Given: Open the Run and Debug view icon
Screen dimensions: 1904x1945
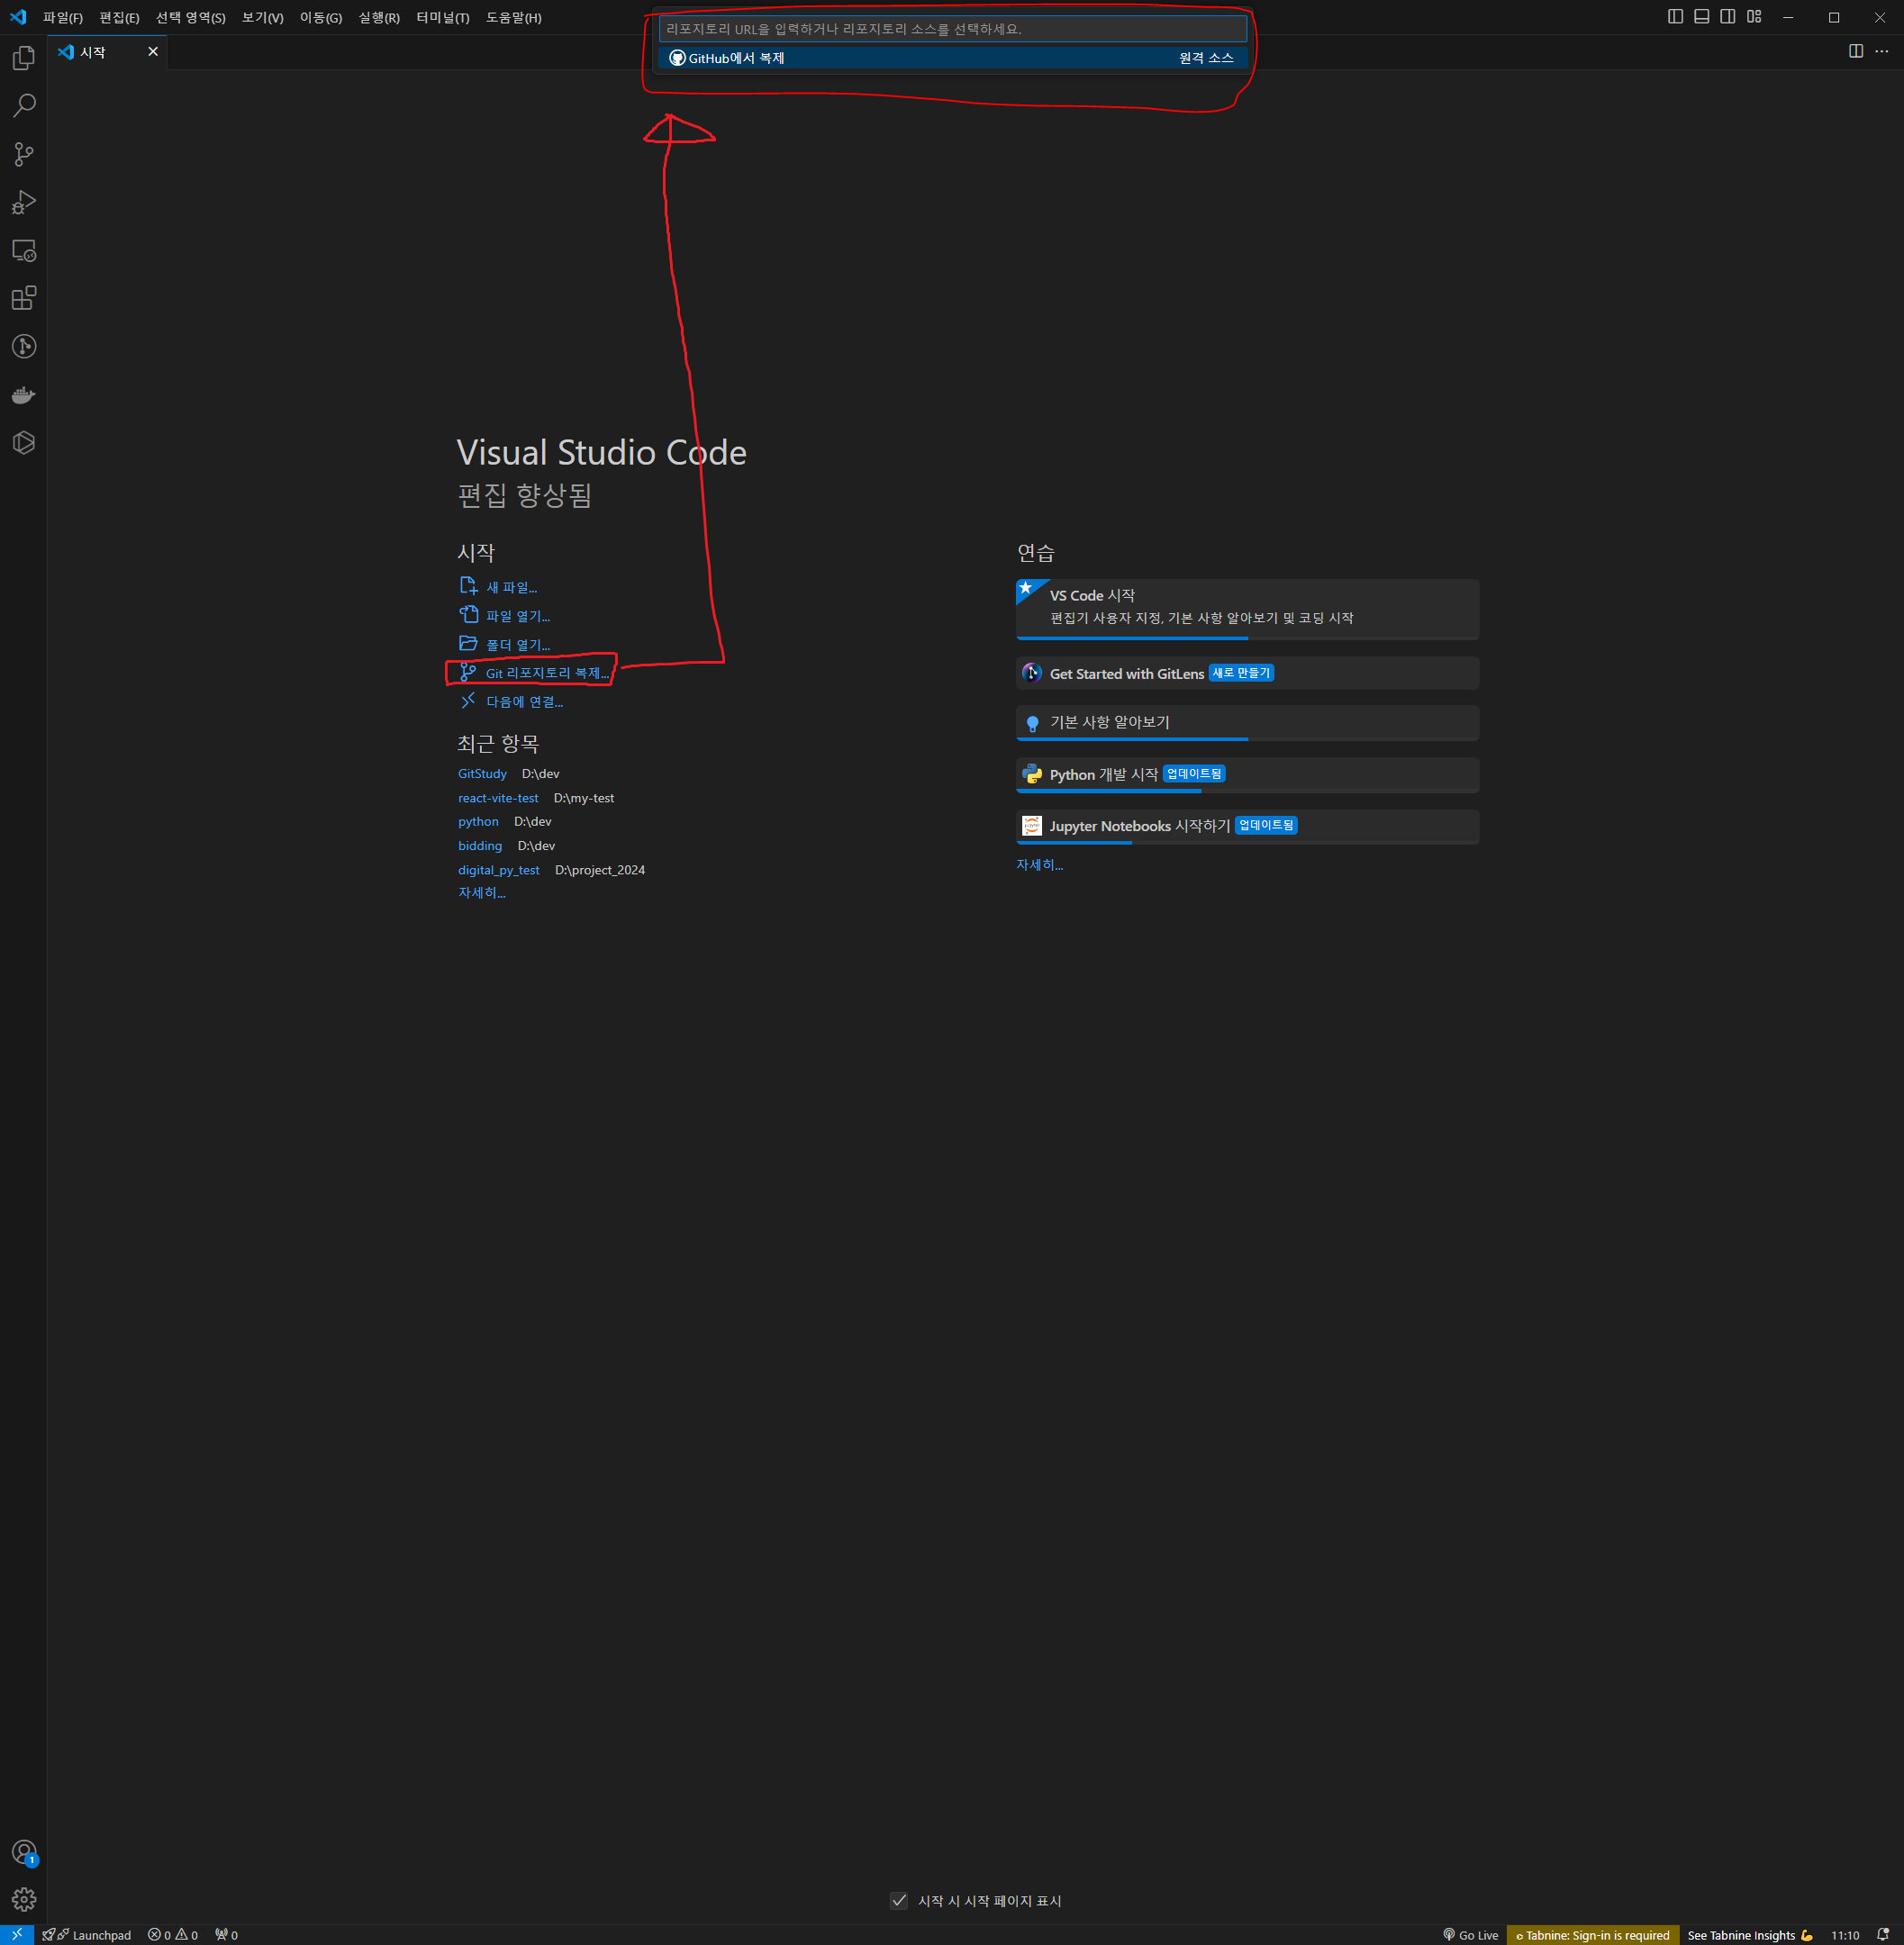Looking at the screenshot, I should (x=24, y=202).
